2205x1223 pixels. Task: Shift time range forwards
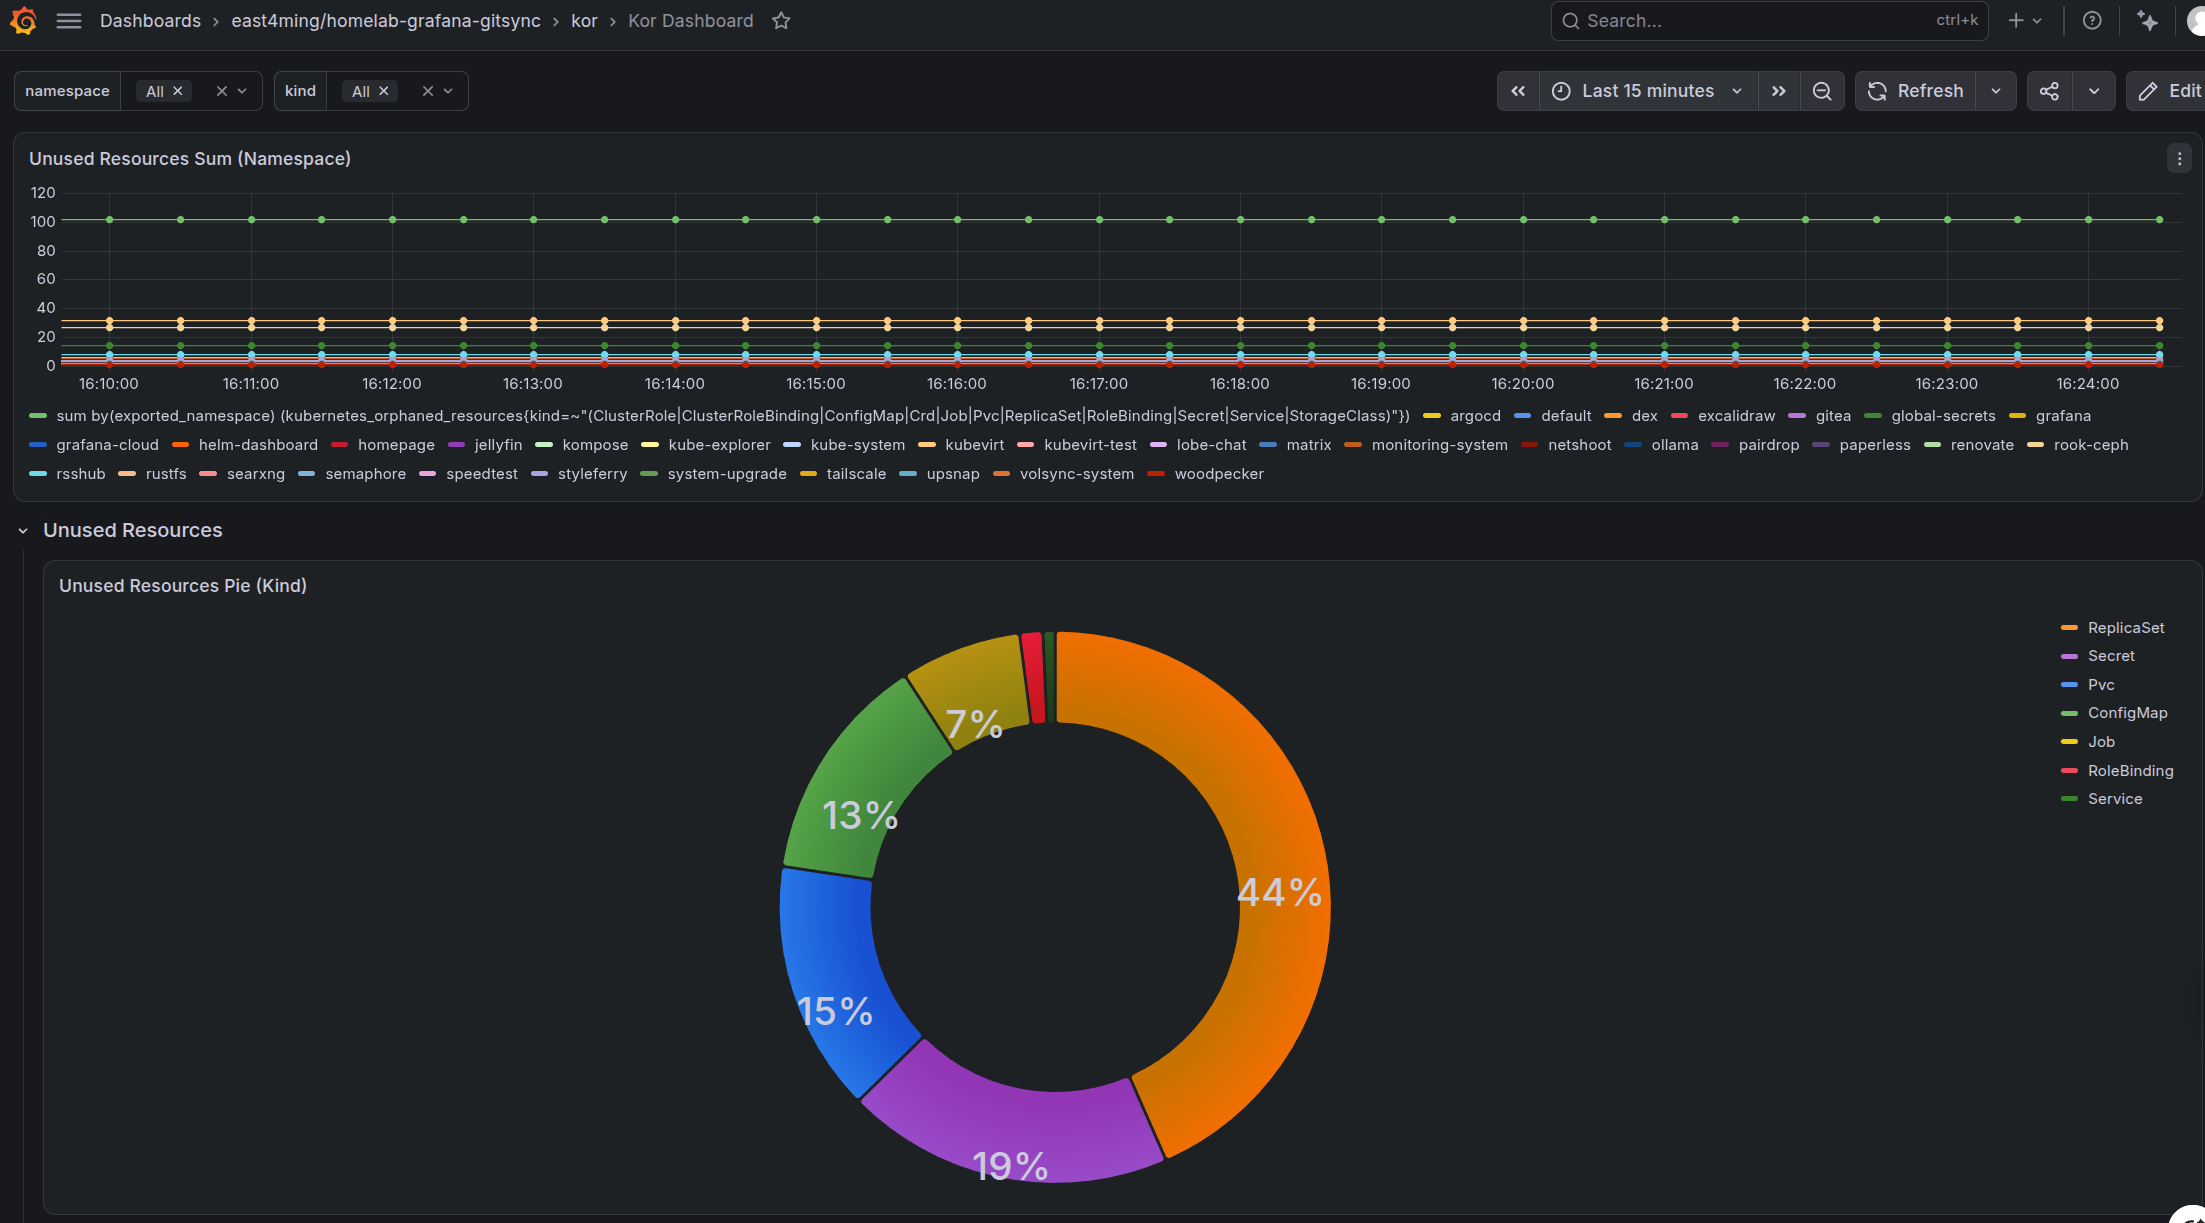1779,91
